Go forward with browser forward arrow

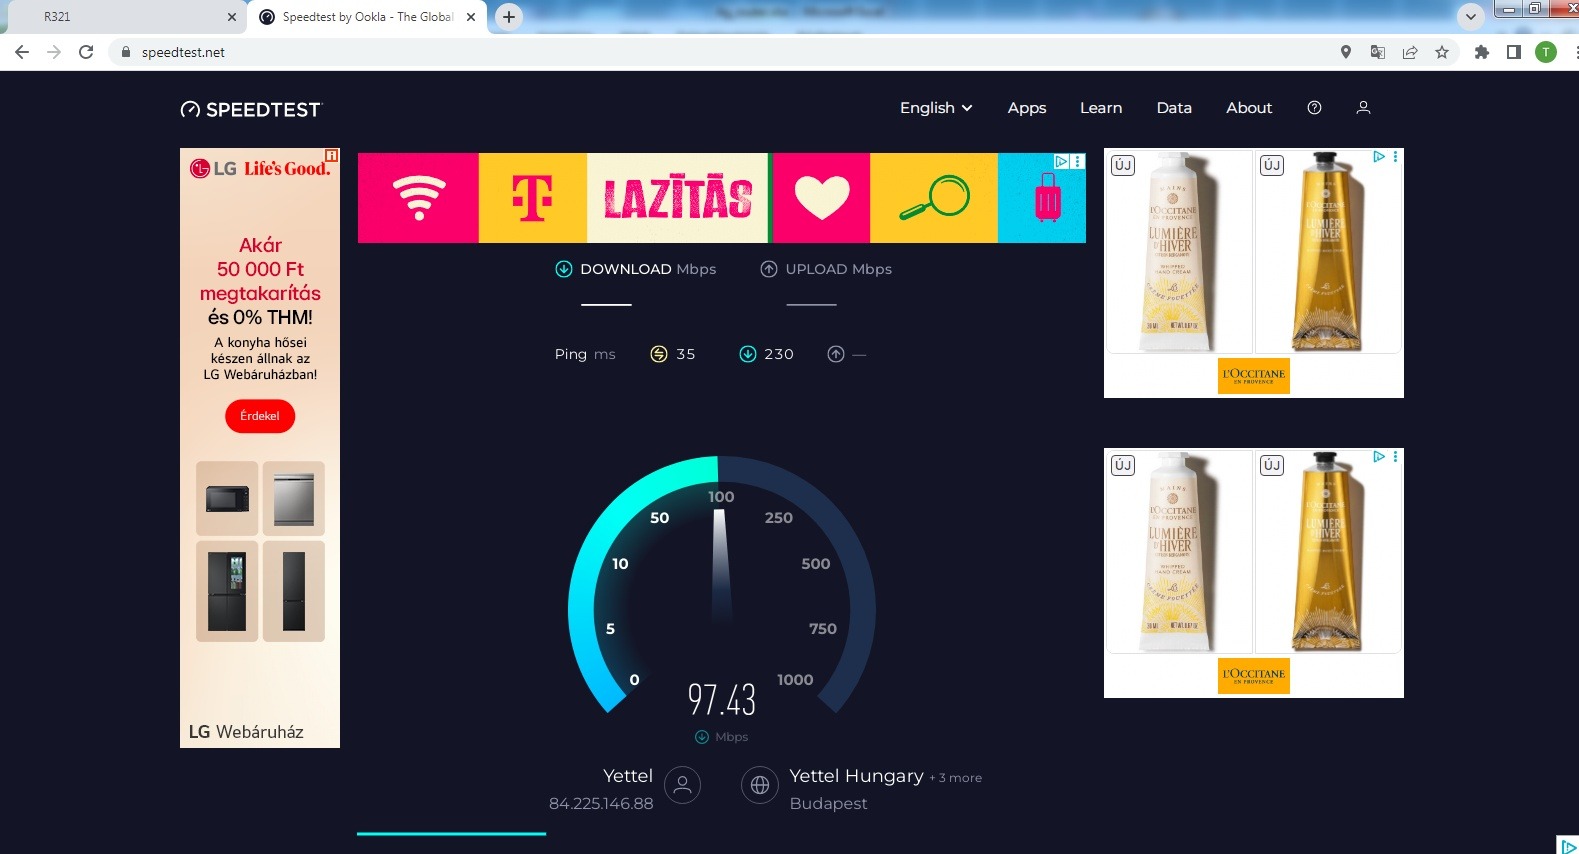tap(54, 52)
